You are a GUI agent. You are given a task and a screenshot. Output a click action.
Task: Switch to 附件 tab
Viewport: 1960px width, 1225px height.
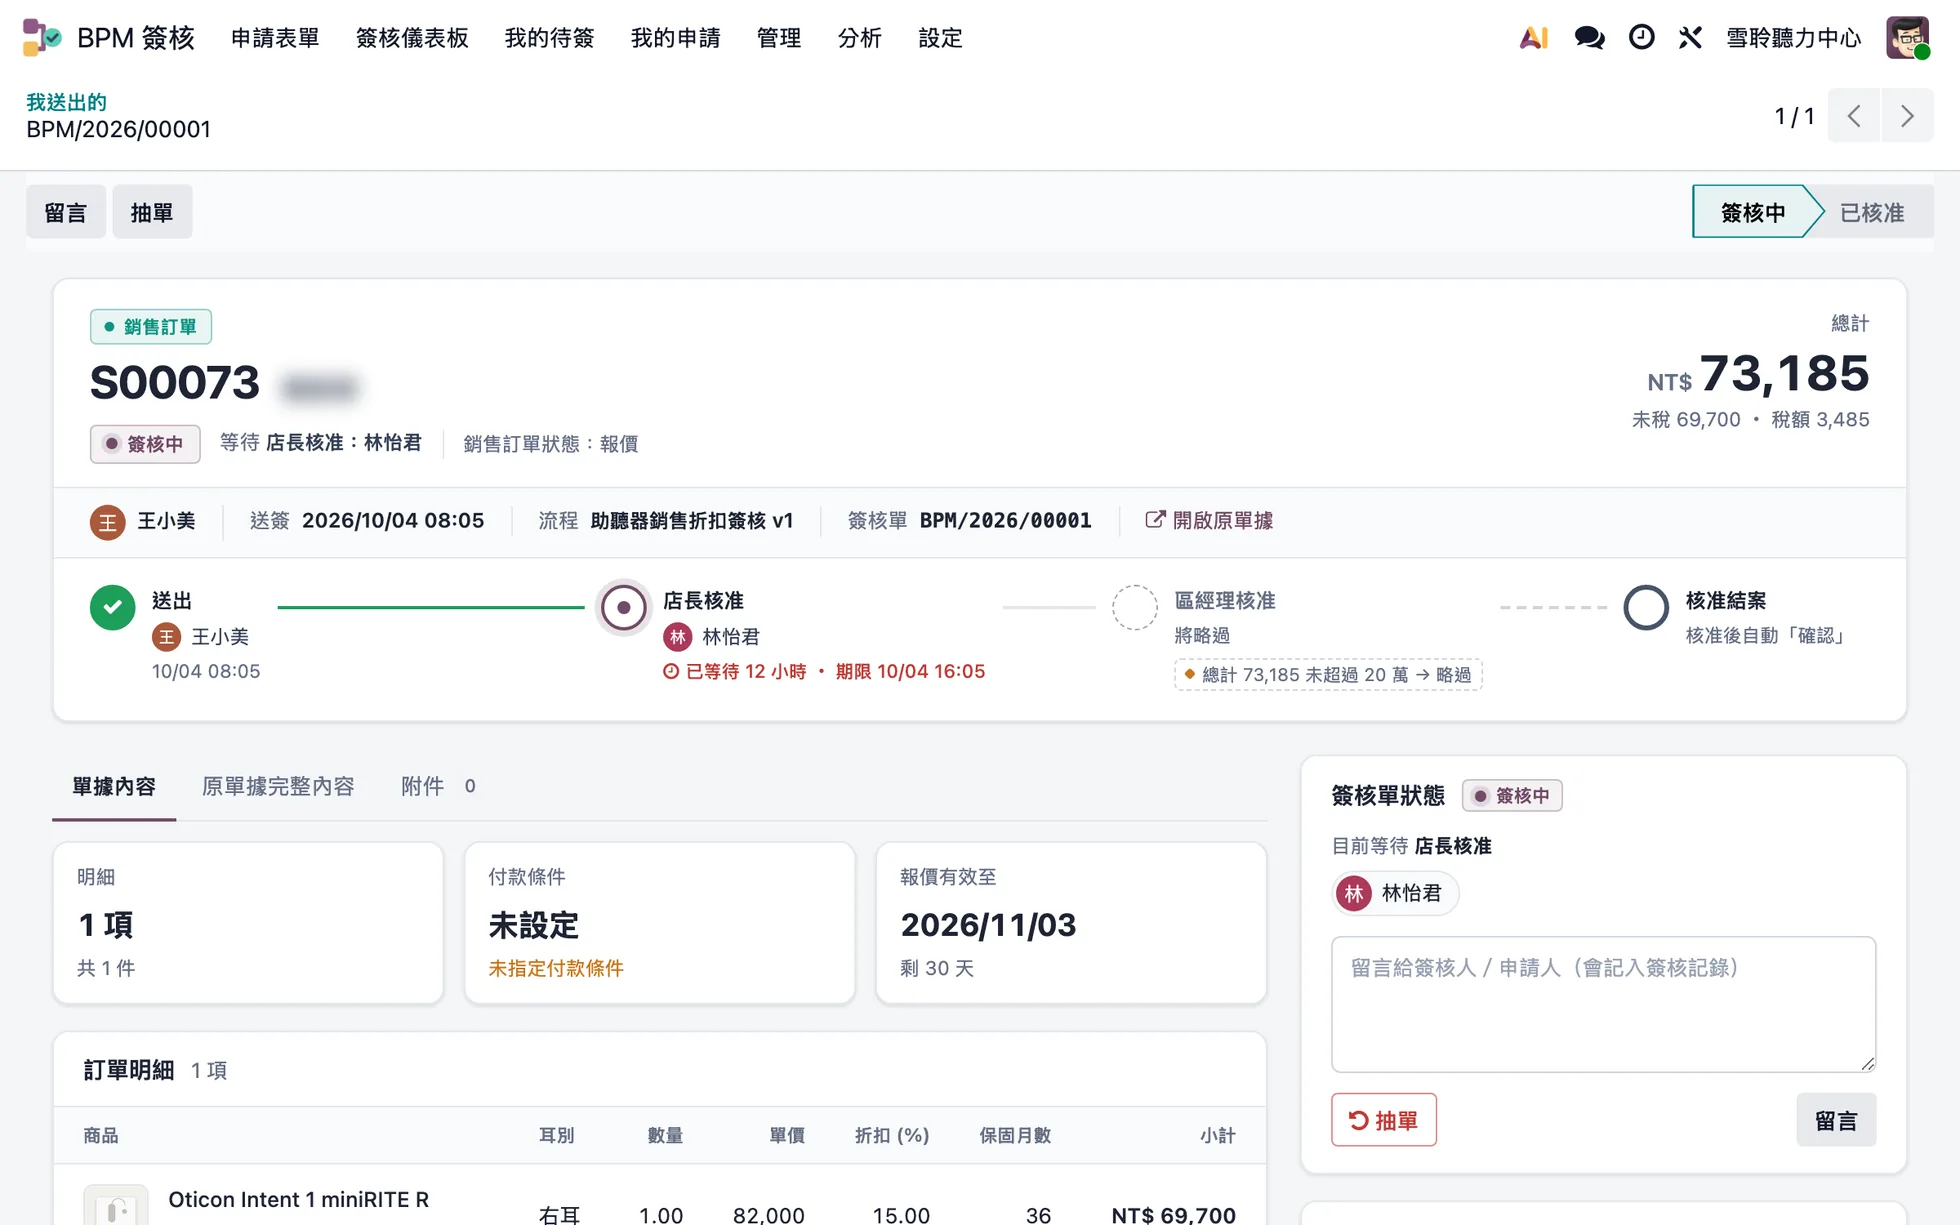(438, 787)
